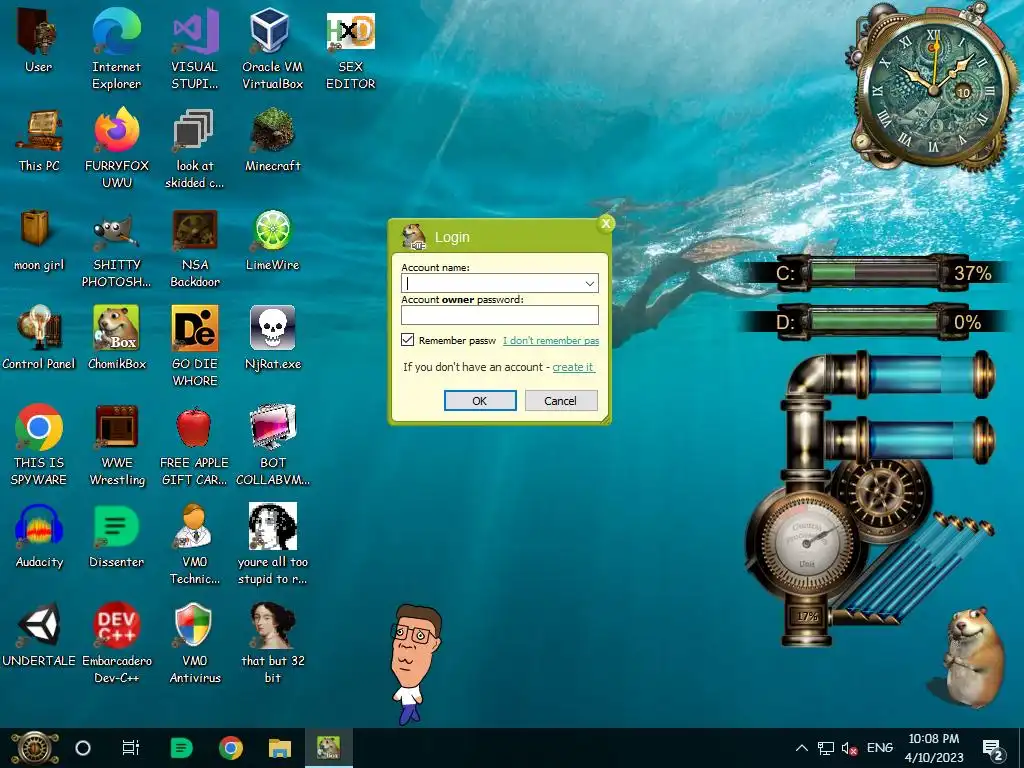1024x768 pixels.
Task: Select the NjRat.exe skull icon
Action: pyautogui.click(x=272, y=338)
